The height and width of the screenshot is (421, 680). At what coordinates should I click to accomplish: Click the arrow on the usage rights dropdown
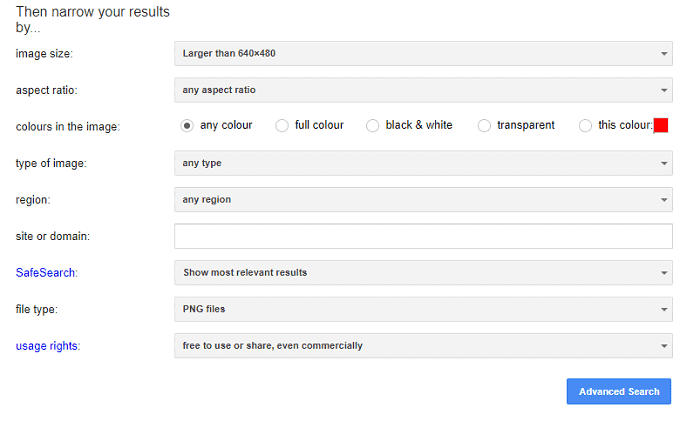664,347
